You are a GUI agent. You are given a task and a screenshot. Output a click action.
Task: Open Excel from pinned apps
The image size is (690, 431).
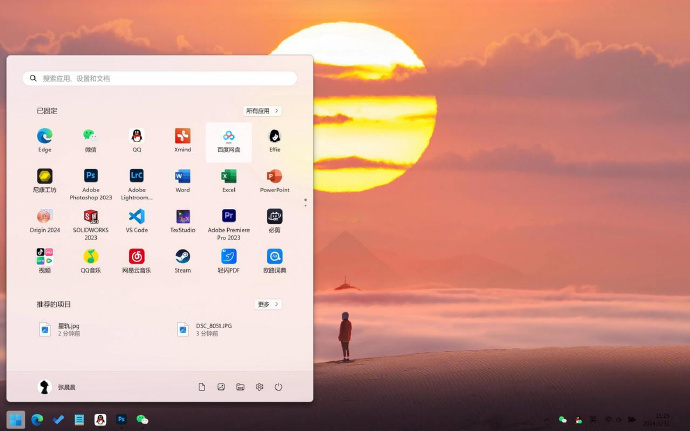click(229, 176)
